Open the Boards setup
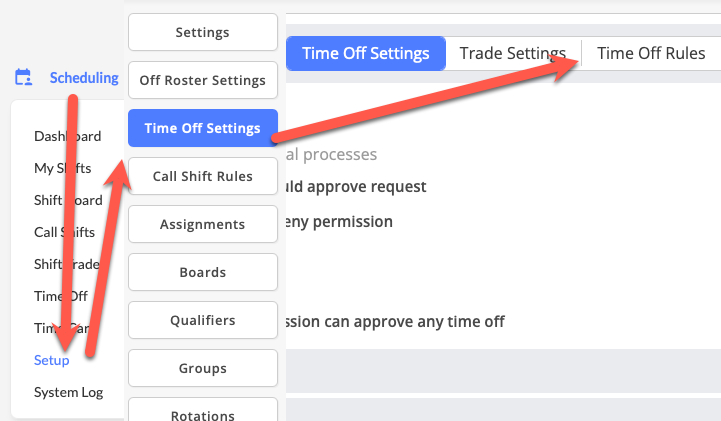 coord(202,272)
